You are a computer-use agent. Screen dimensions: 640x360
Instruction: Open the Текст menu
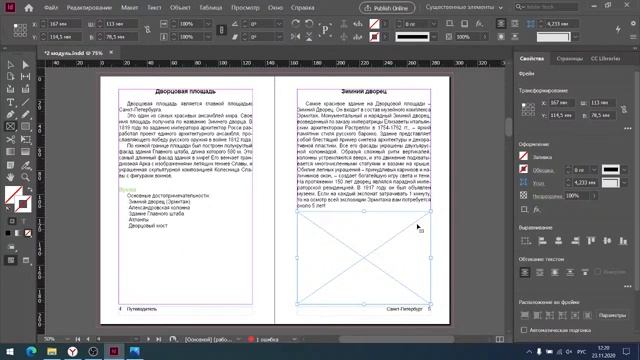(x=154, y=8)
